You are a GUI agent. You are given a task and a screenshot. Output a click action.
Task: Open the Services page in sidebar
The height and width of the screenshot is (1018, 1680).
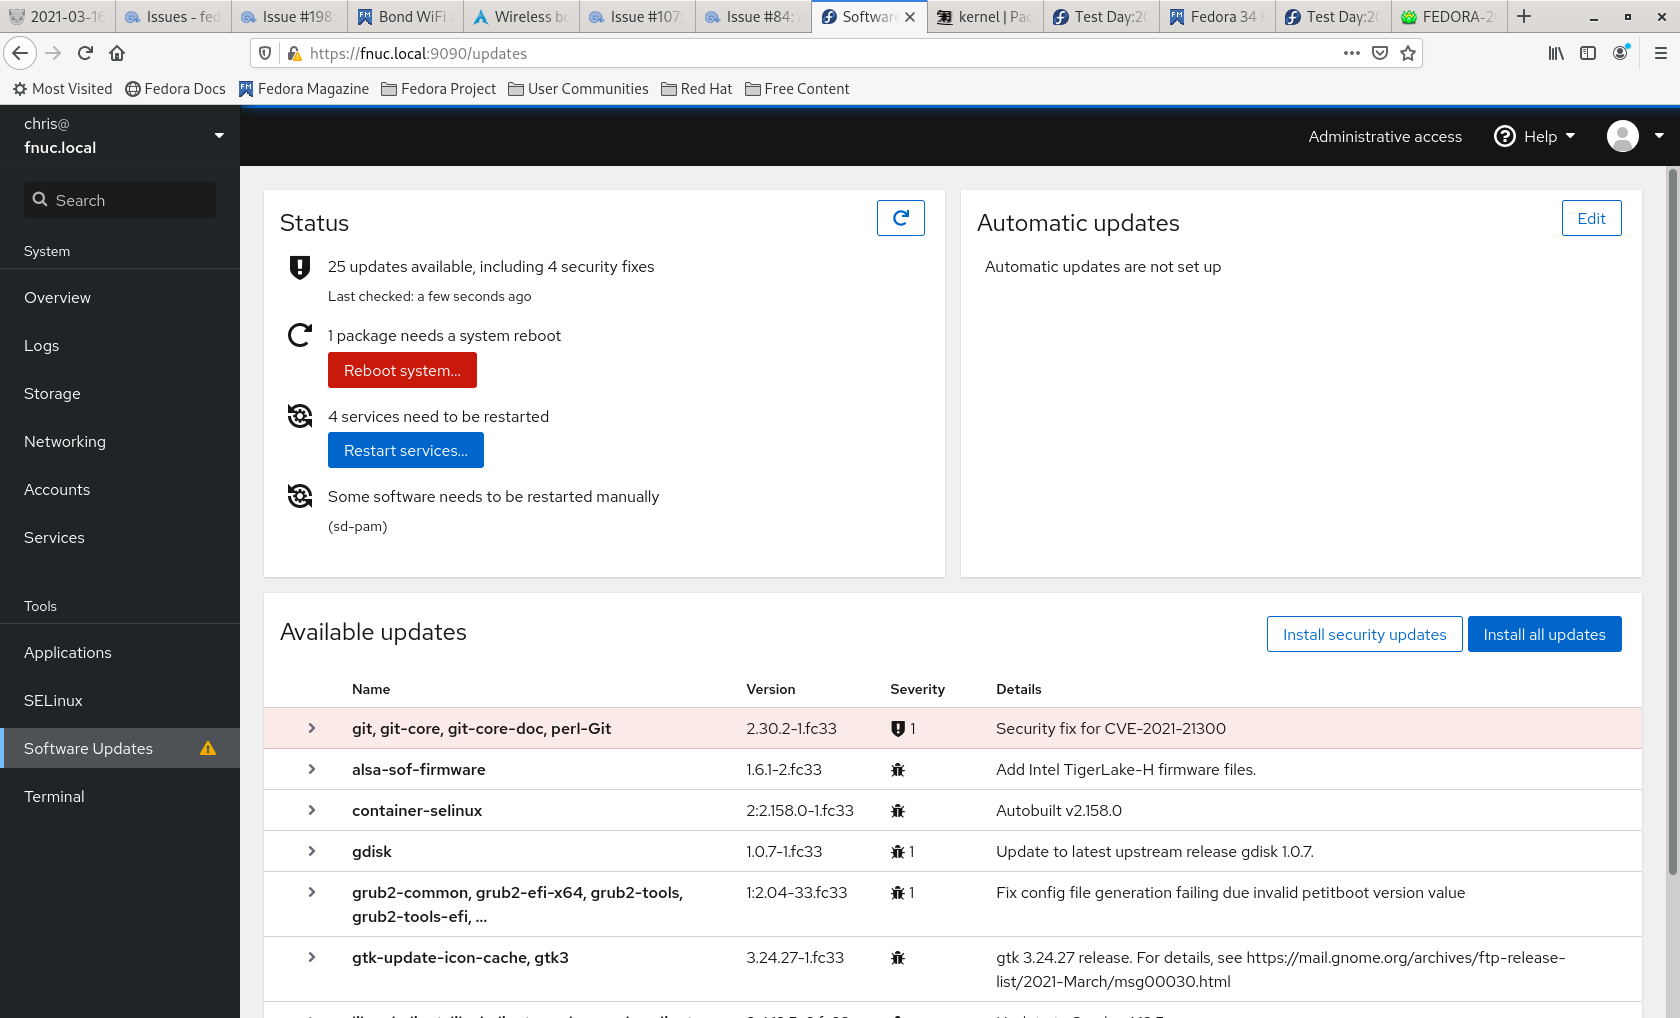click(120, 537)
